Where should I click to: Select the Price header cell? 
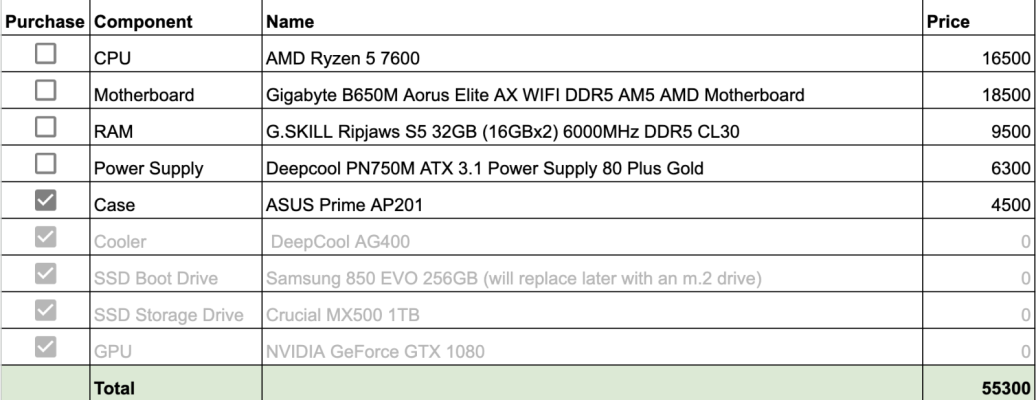coord(979,18)
